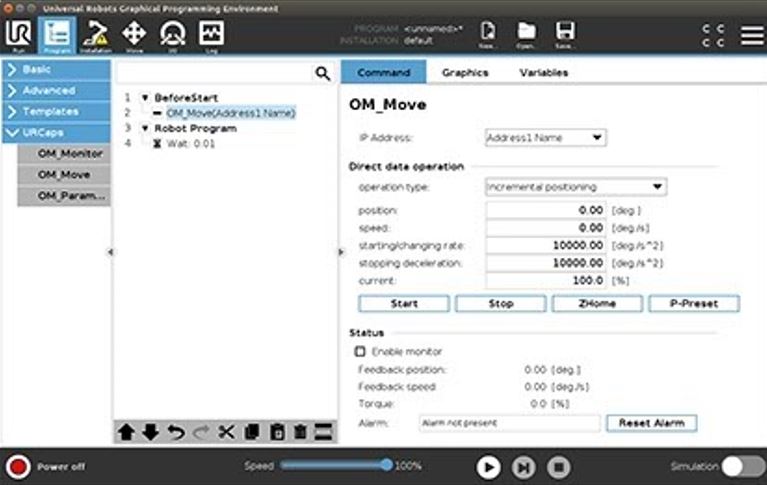This screenshot has width=767, height=485.
Task: Open the Log tab icon
Action: pyautogui.click(x=211, y=34)
